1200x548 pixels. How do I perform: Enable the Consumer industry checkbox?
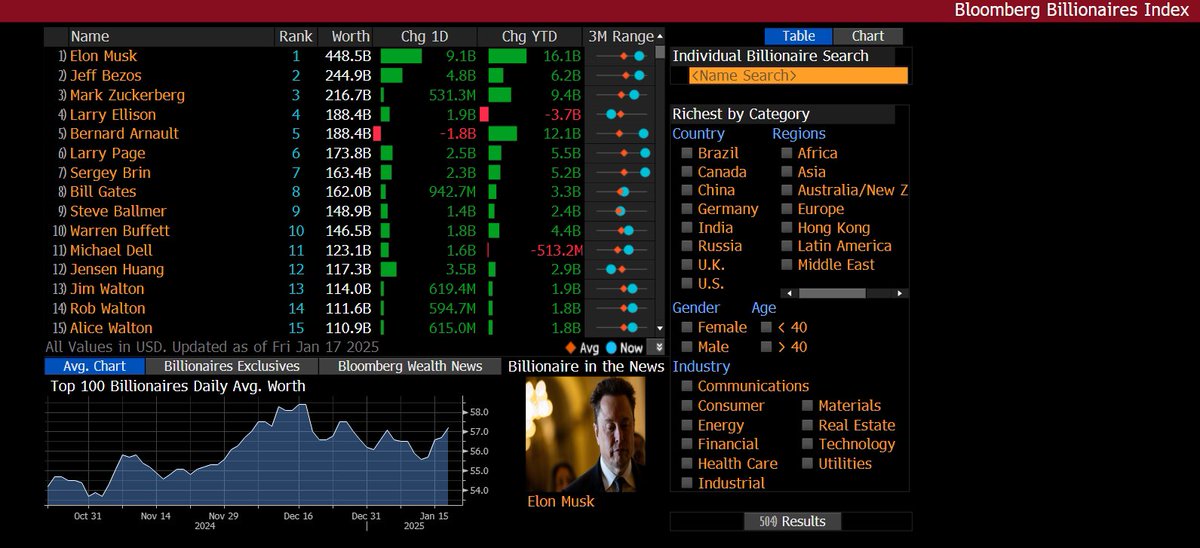[x=687, y=406]
